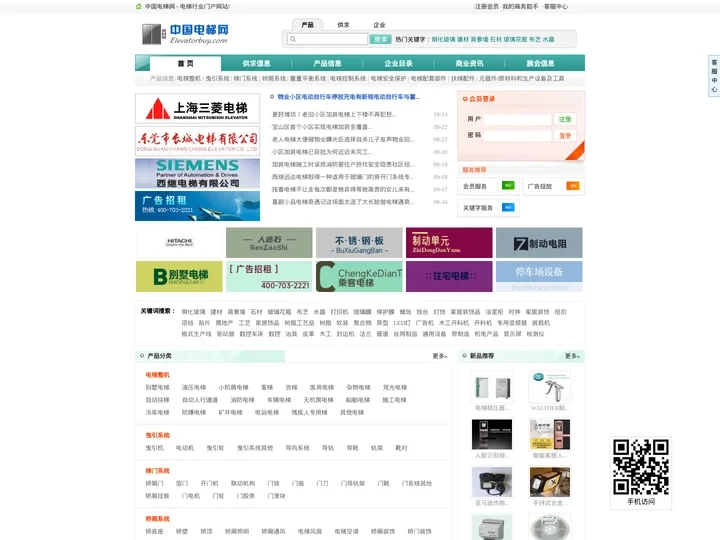Click the HITACHI ad tile
This screenshot has height=540, width=720.
click(179, 242)
